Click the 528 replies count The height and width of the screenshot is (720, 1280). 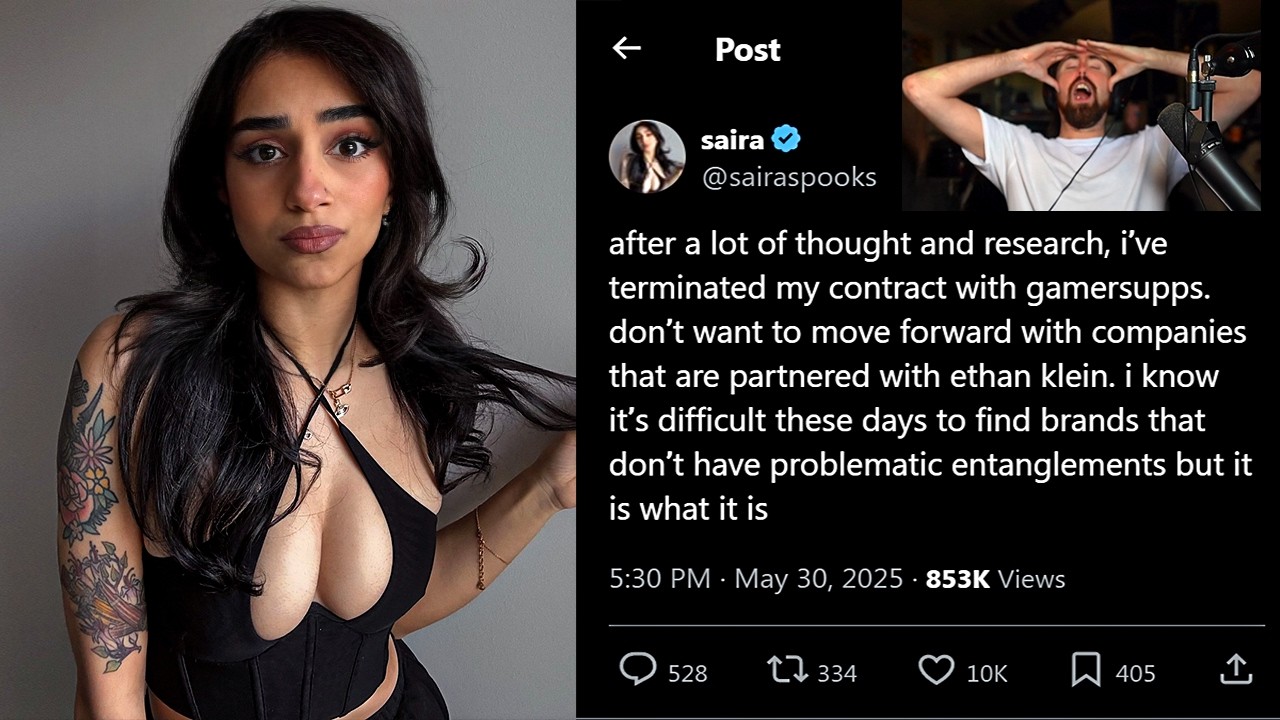687,674
